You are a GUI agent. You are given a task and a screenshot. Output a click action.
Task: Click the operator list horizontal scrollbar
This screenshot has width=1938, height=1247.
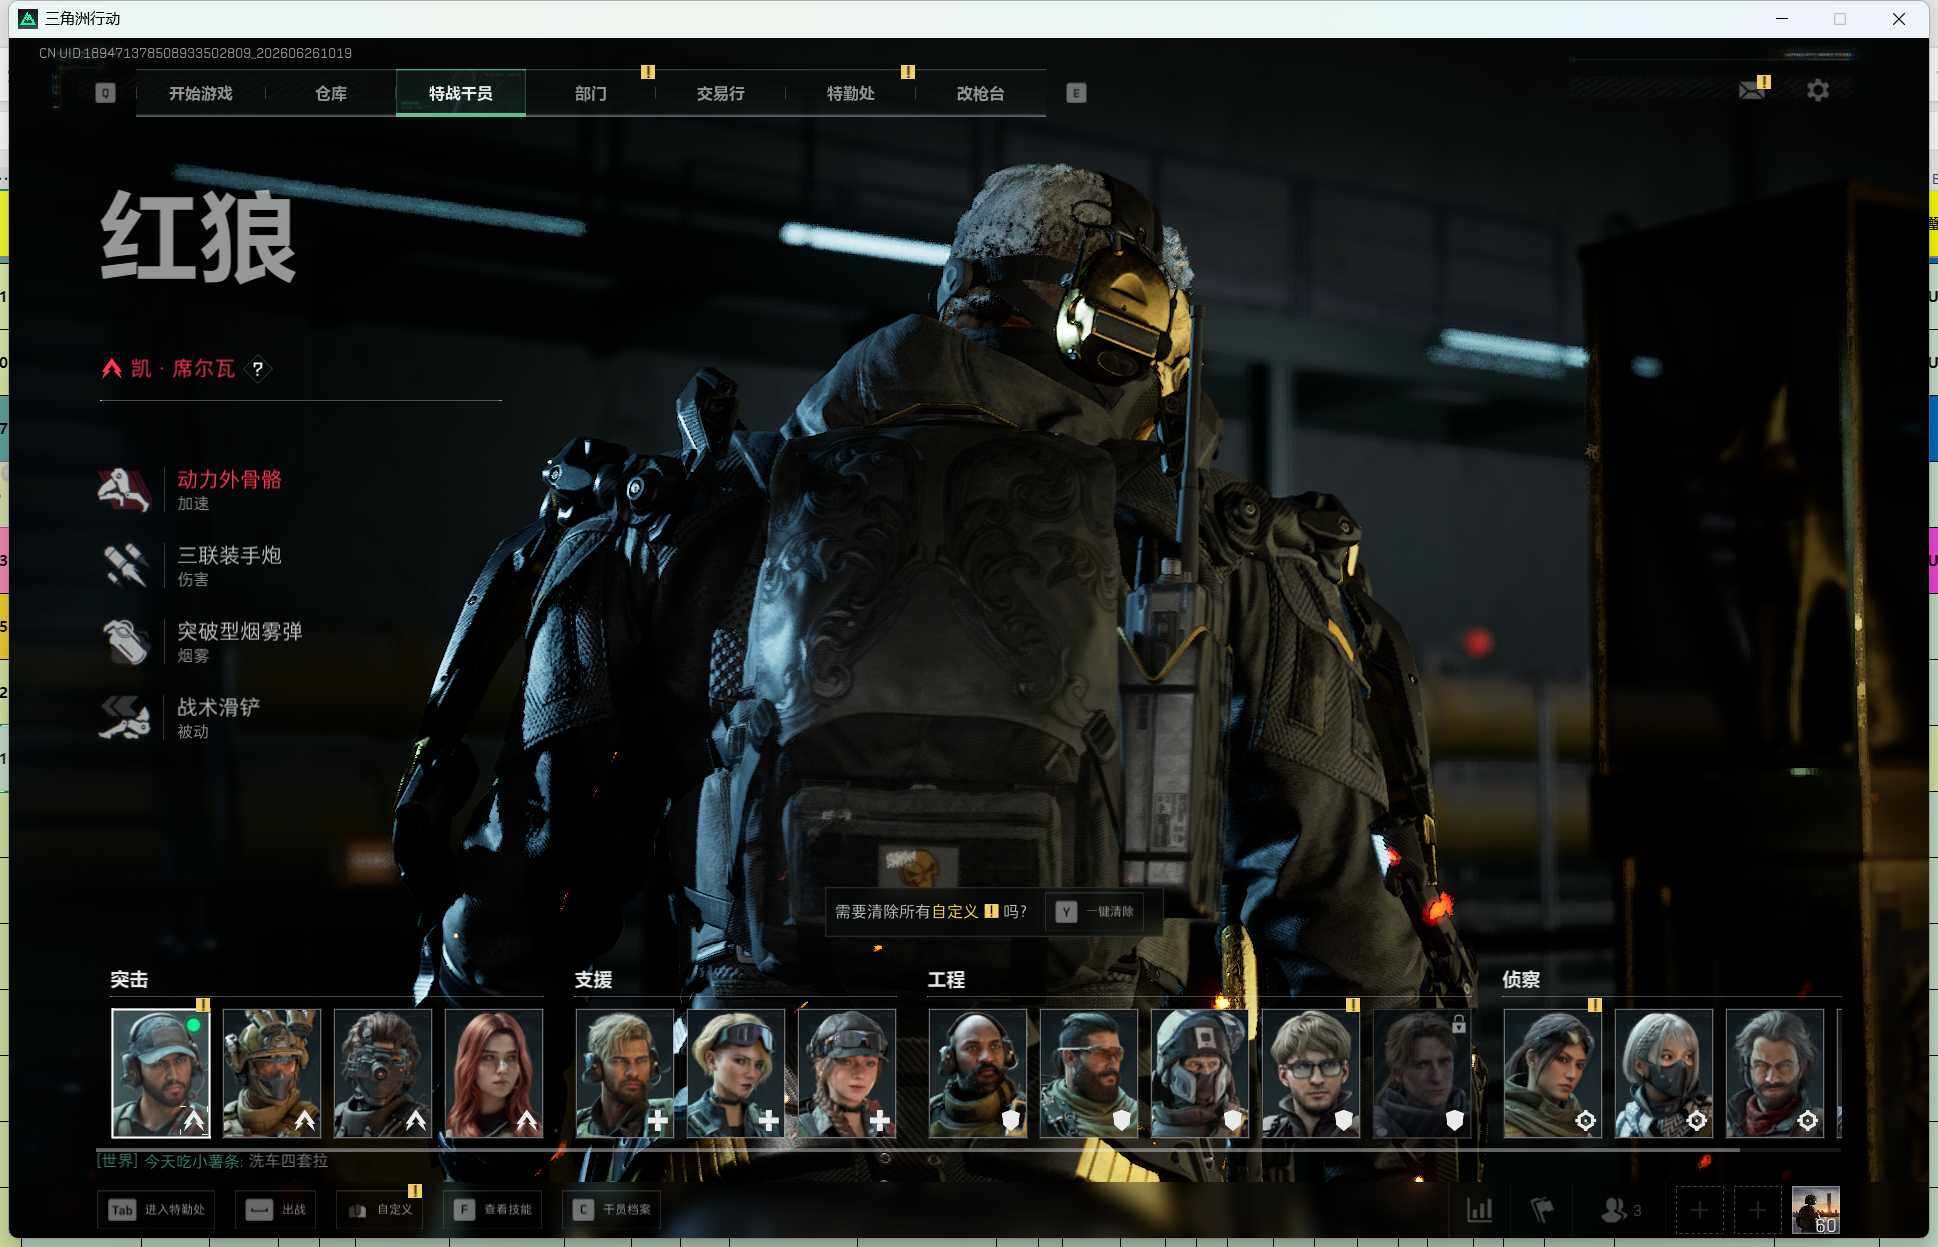pyautogui.click(x=918, y=1149)
